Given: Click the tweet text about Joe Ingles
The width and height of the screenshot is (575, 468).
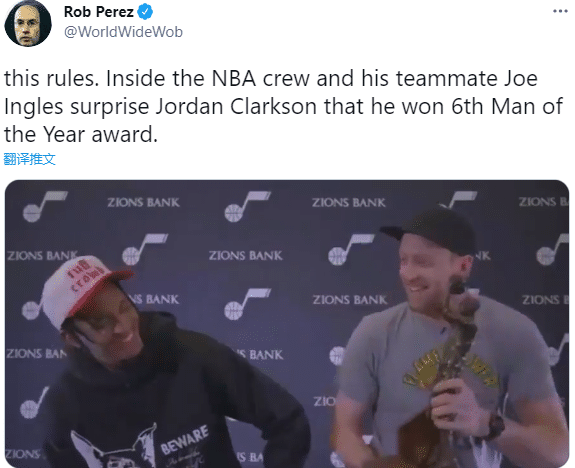Looking at the screenshot, I should (283, 106).
